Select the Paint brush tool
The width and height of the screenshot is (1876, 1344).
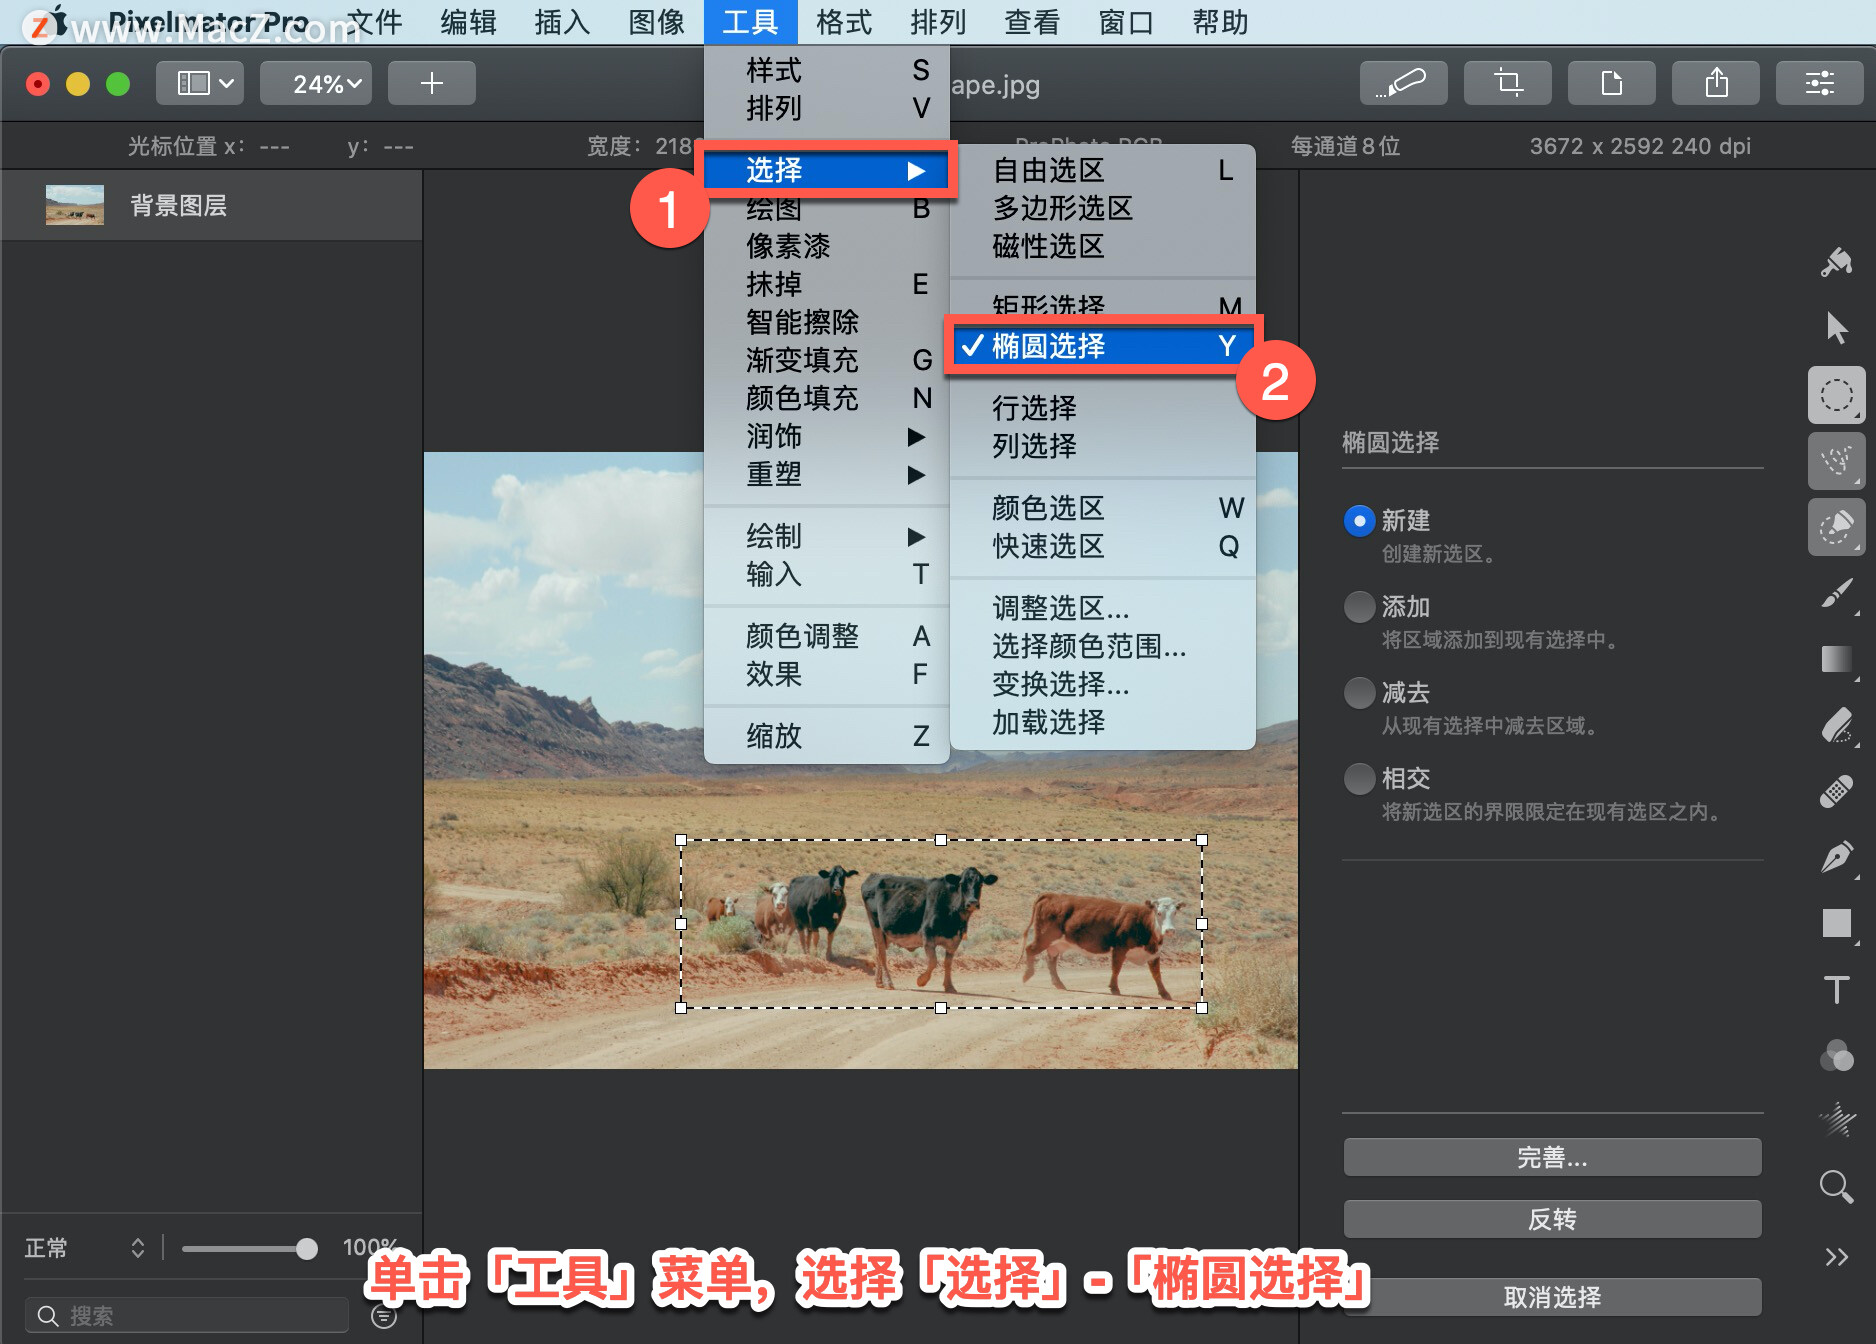(1836, 593)
